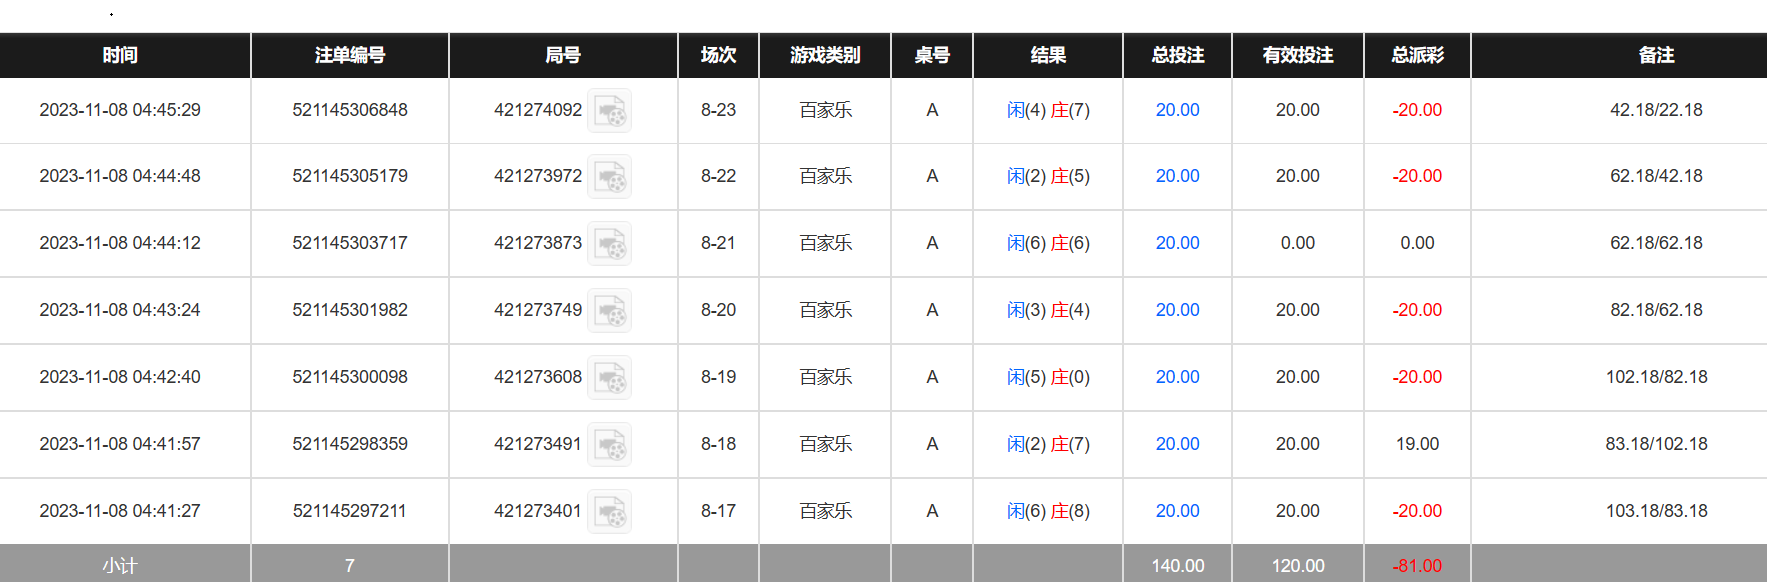Click result 闲(5) 庄(0) cell
This screenshot has height=582, width=1767.
point(1048,377)
